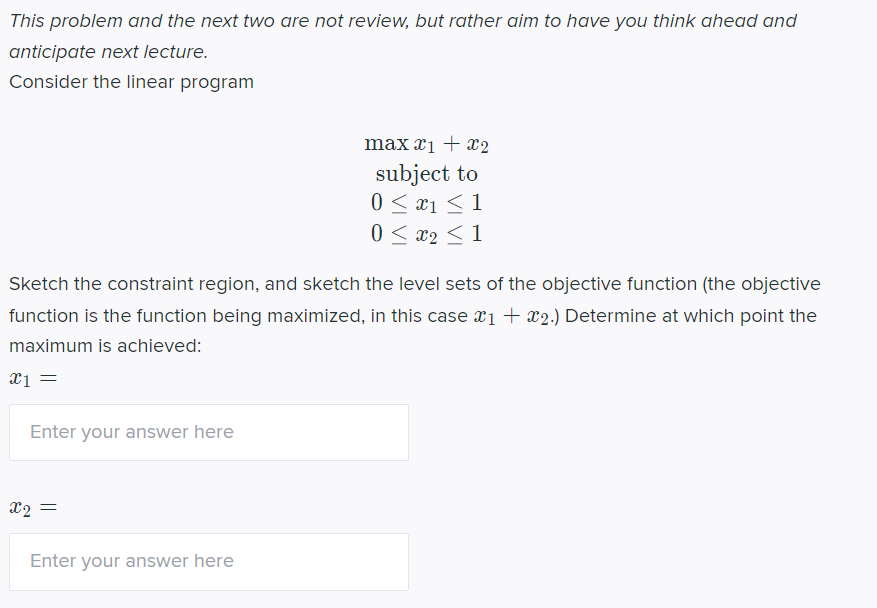Click the constraint '0 ≤ x1 ≤ 1'
Screen dimensions: 877x608
[426, 203]
